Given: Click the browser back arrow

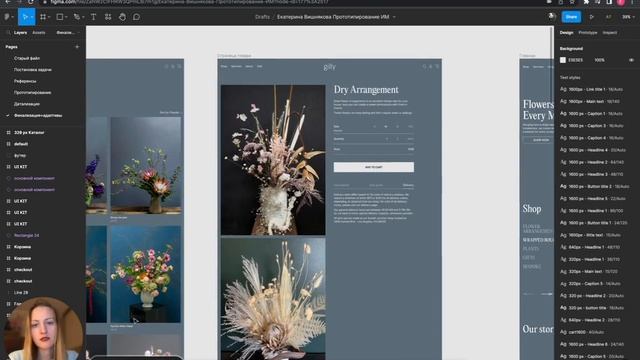Looking at the screenshot, I should coord(8,2).
